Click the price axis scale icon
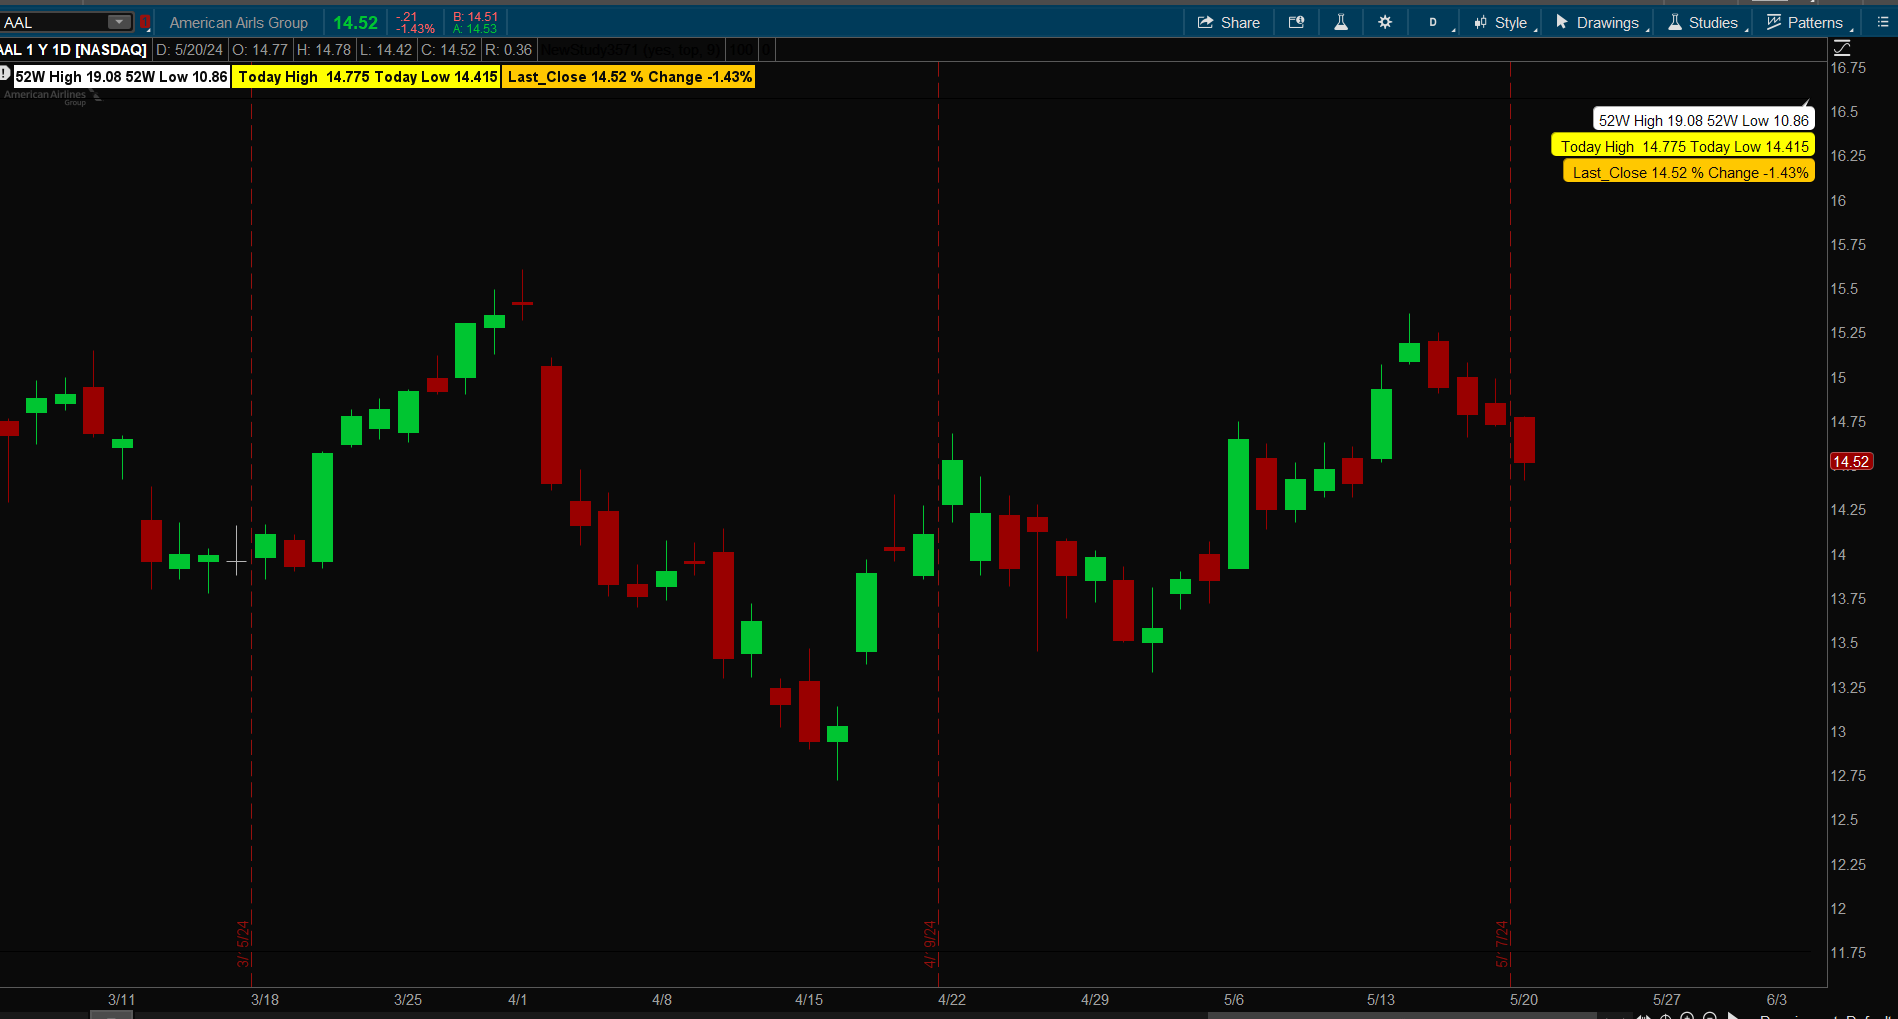Screen dimensions: 1898x1019 [1842, 48]
